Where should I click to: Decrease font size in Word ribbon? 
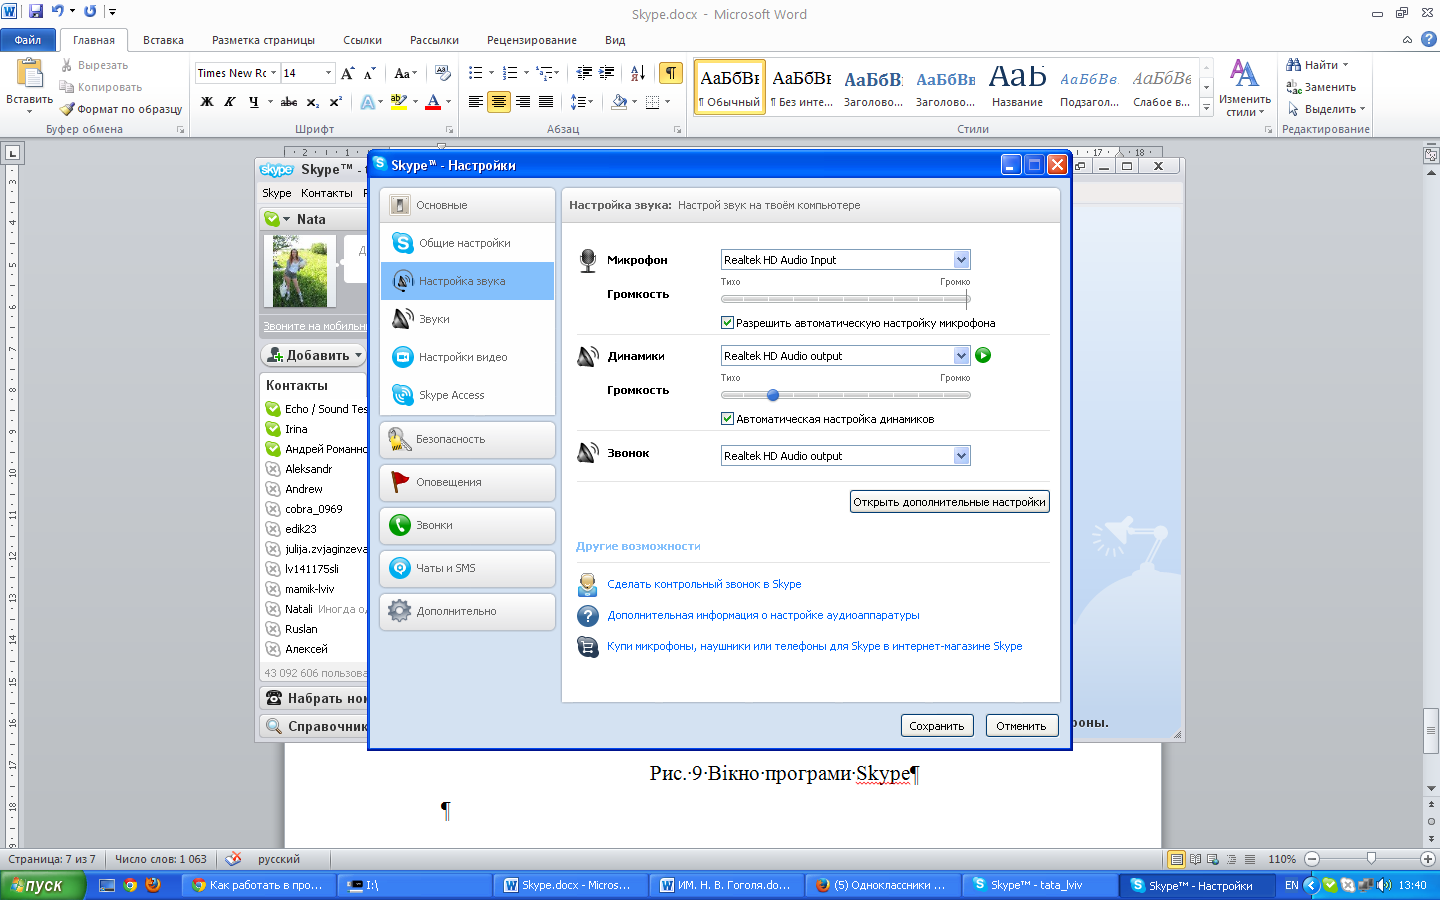(x=369, y=73)
